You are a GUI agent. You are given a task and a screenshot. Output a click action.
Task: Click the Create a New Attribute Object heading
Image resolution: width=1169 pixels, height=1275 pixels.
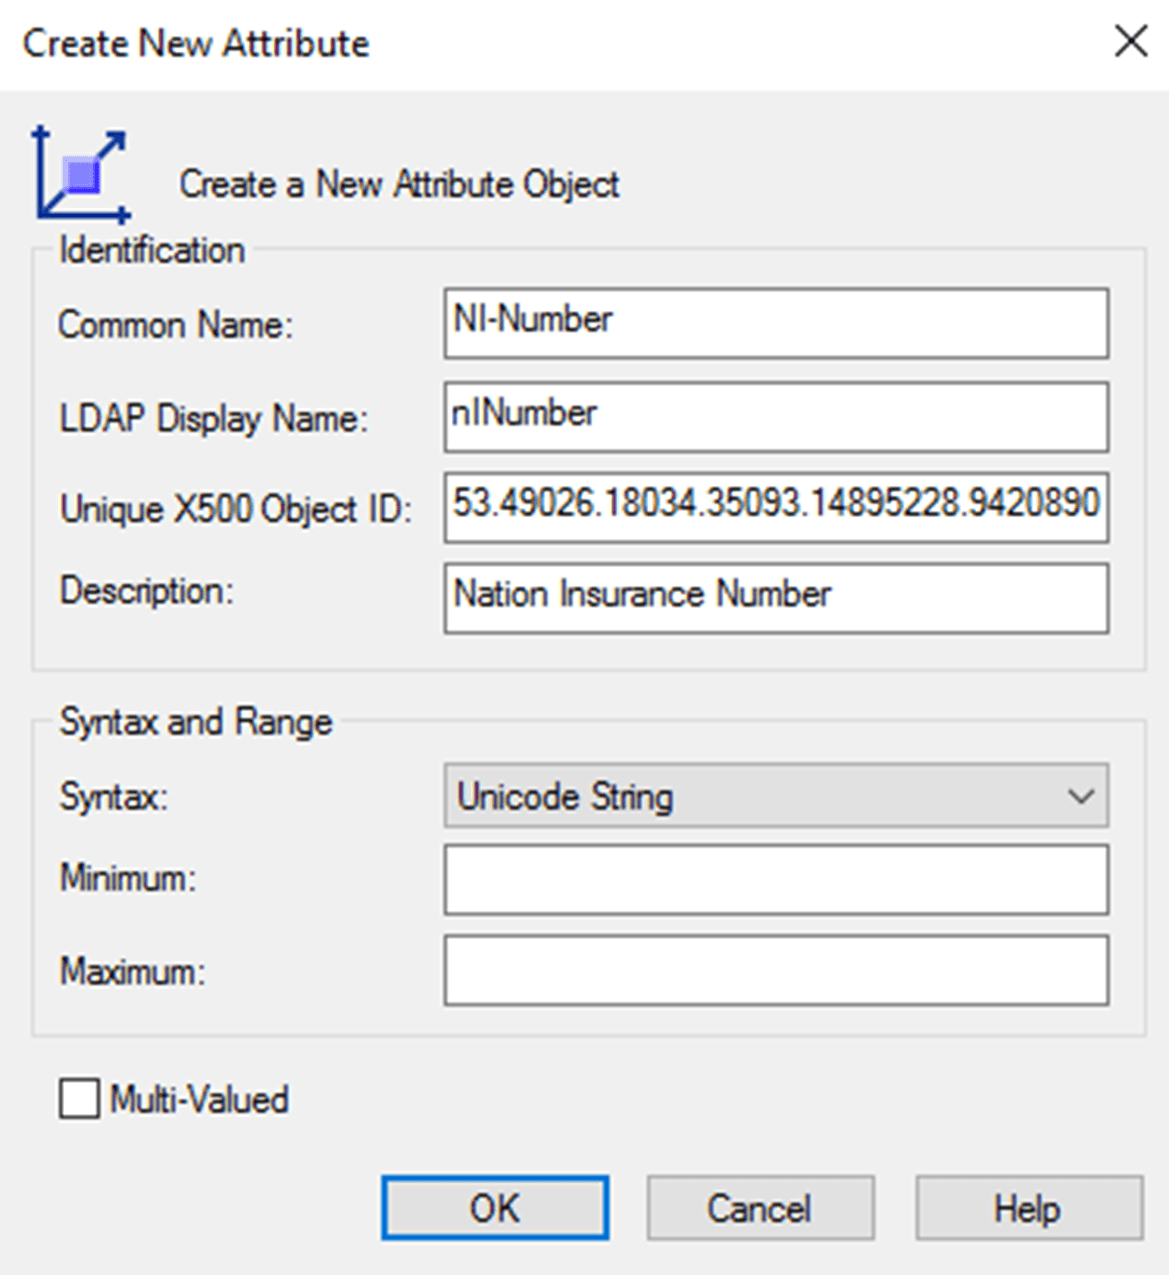click(x=399, y=184)
